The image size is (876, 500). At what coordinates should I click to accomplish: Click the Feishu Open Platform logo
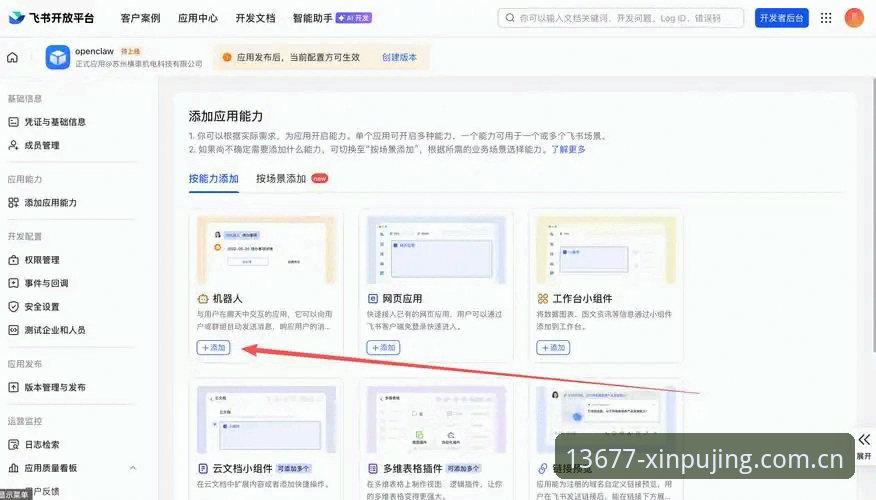pyautogui.click(x=51, y=18)
